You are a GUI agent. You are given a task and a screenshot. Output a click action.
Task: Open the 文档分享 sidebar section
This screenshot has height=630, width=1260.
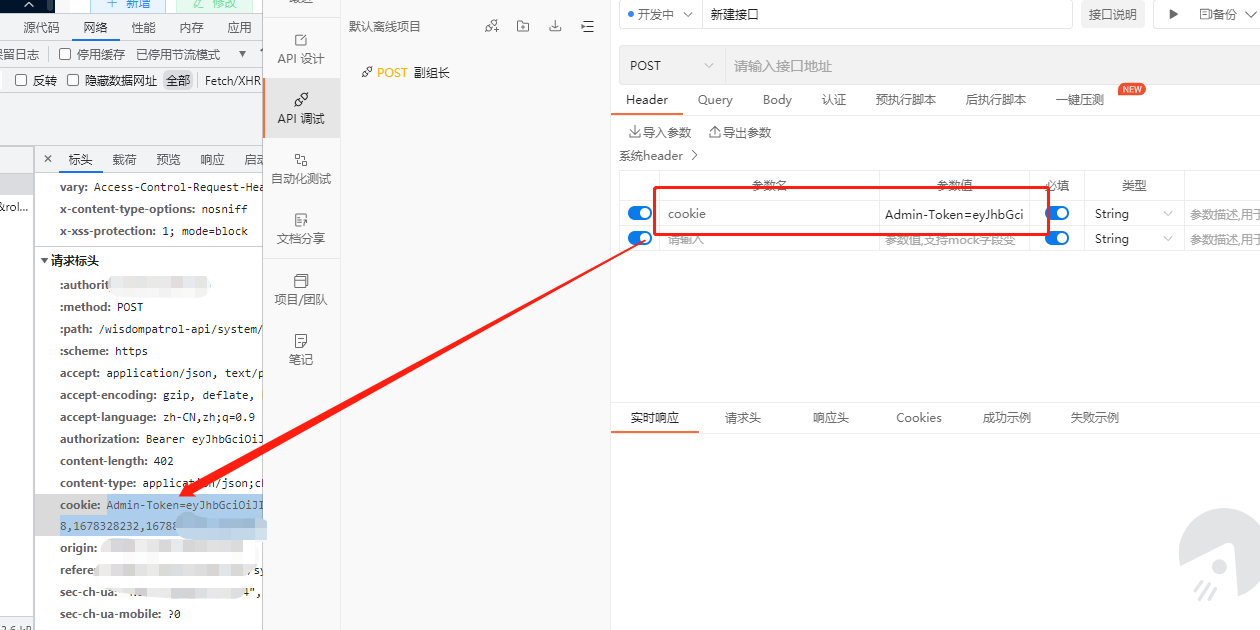coord(301,228)
